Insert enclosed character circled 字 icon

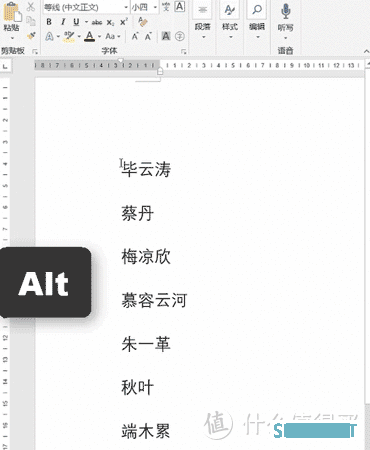click(180, 36)
